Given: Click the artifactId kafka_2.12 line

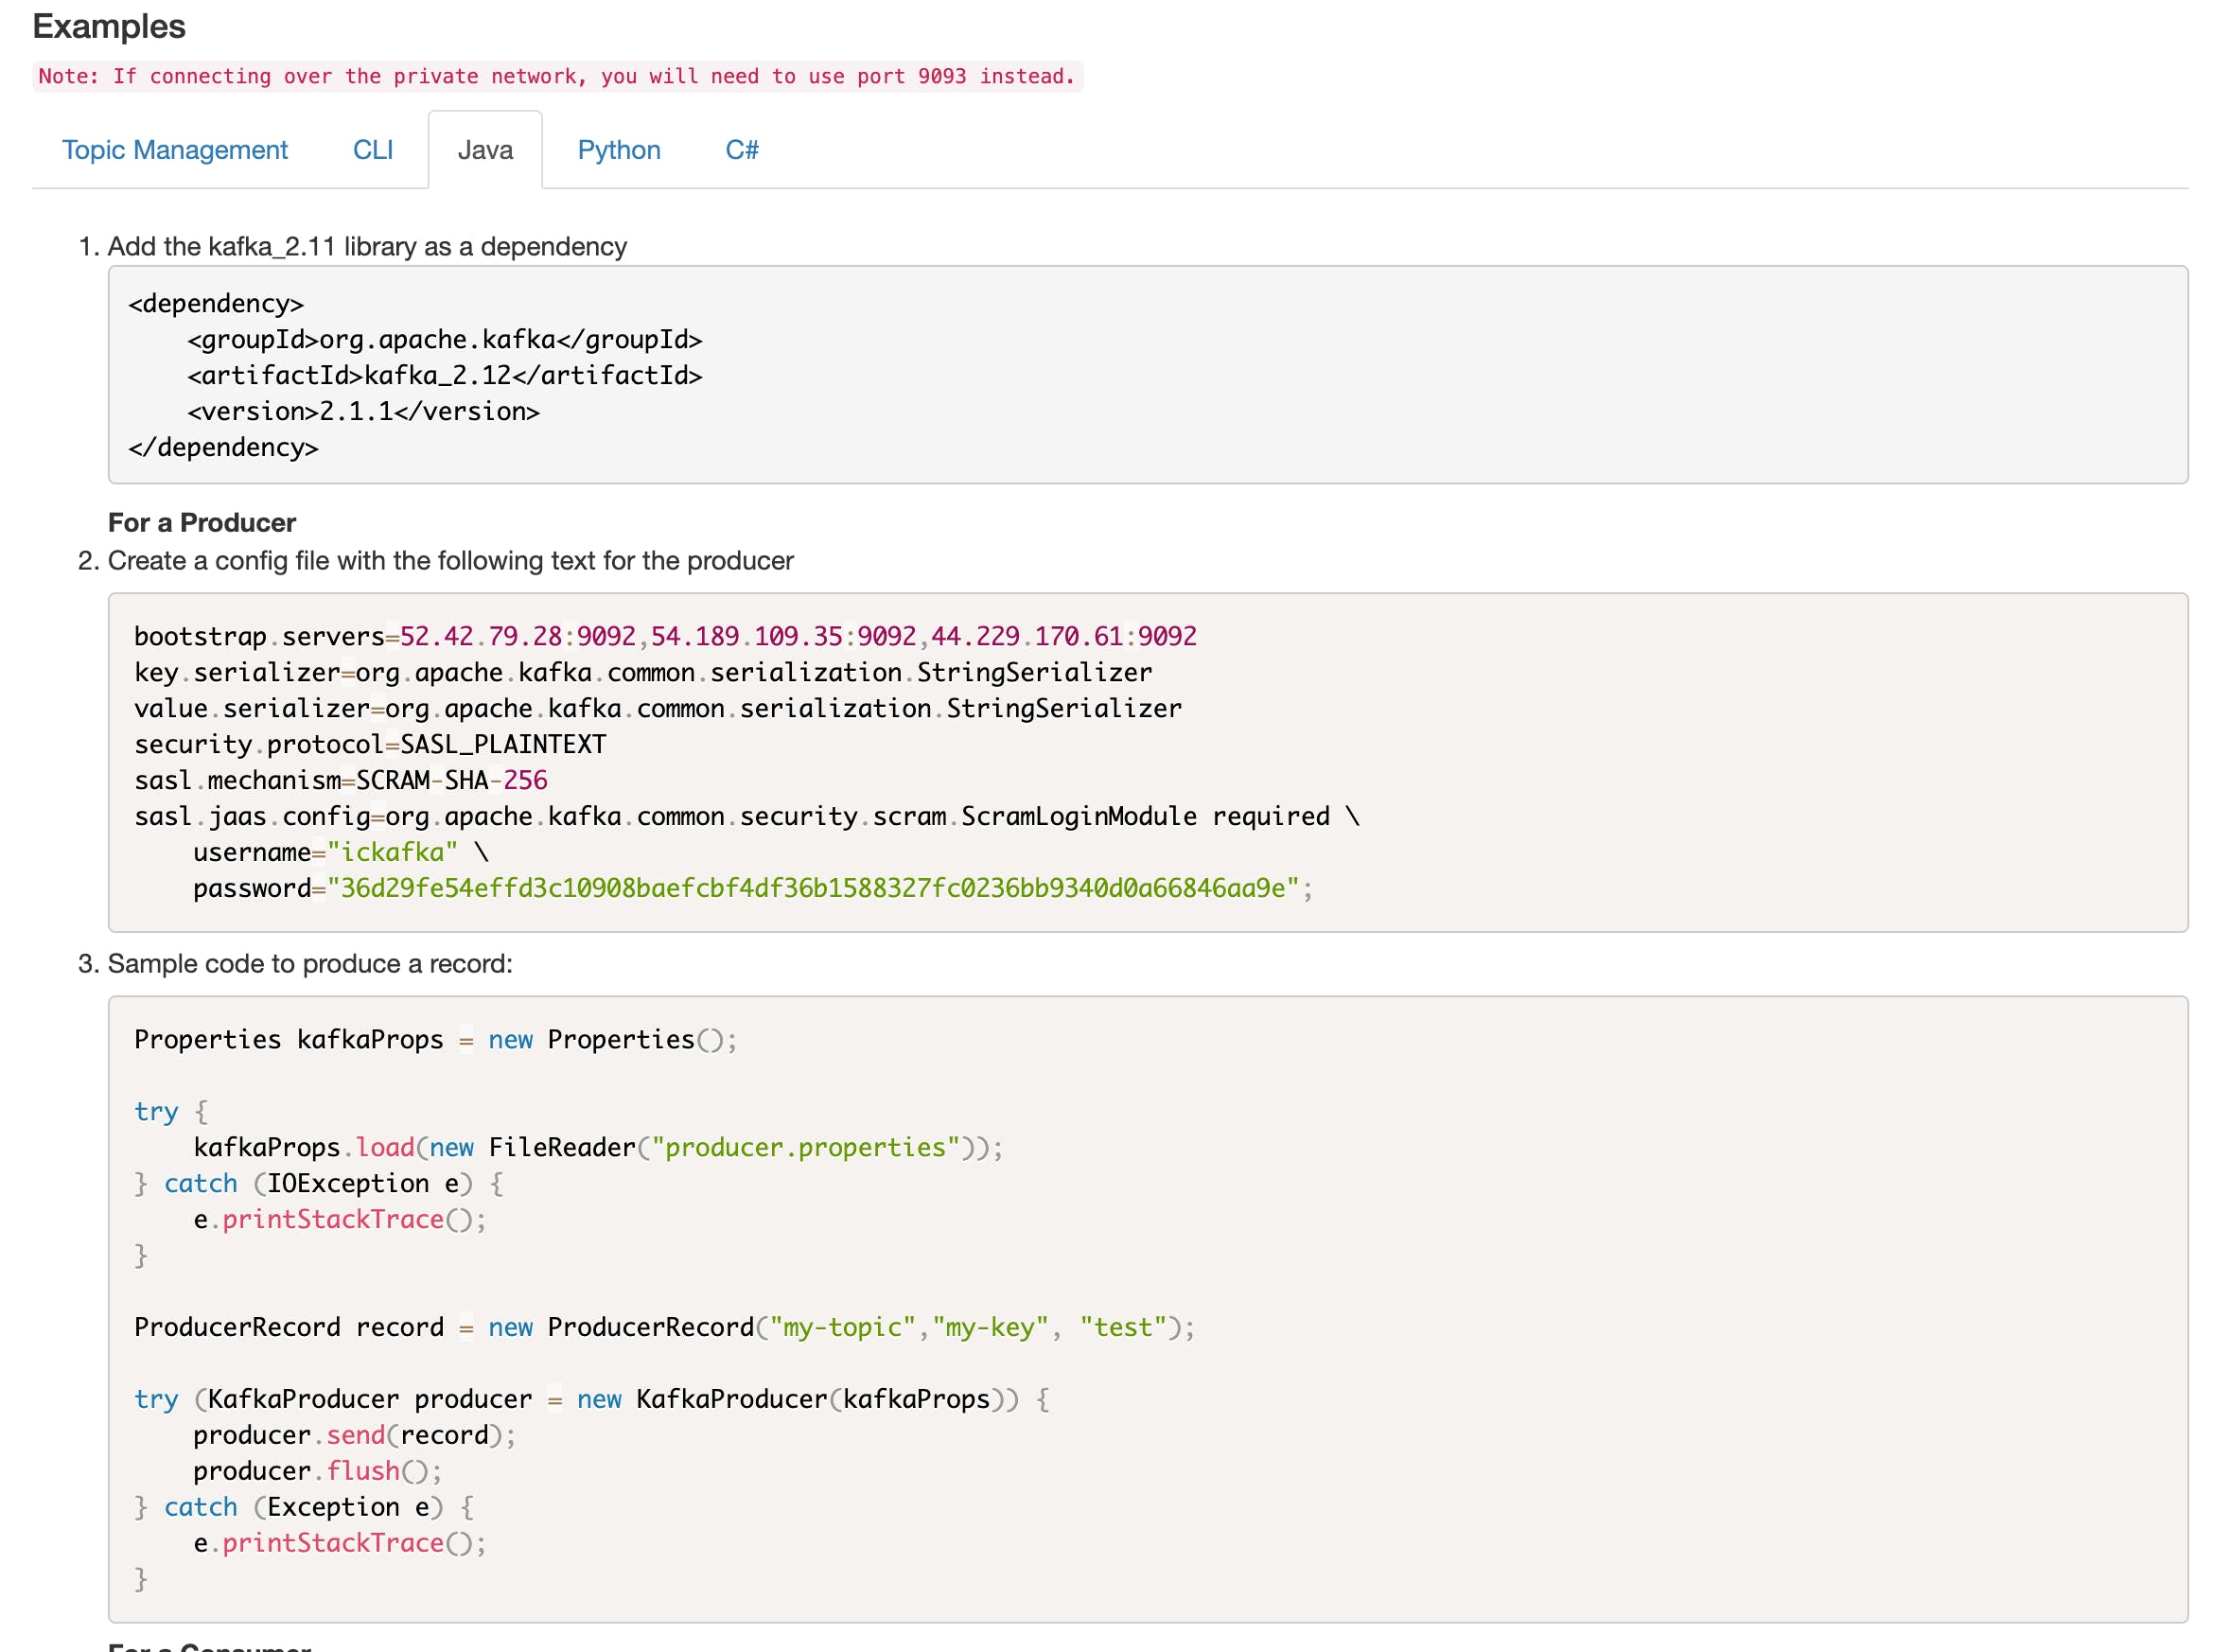Looking at the screenshot, I should (x=444, y=376).
